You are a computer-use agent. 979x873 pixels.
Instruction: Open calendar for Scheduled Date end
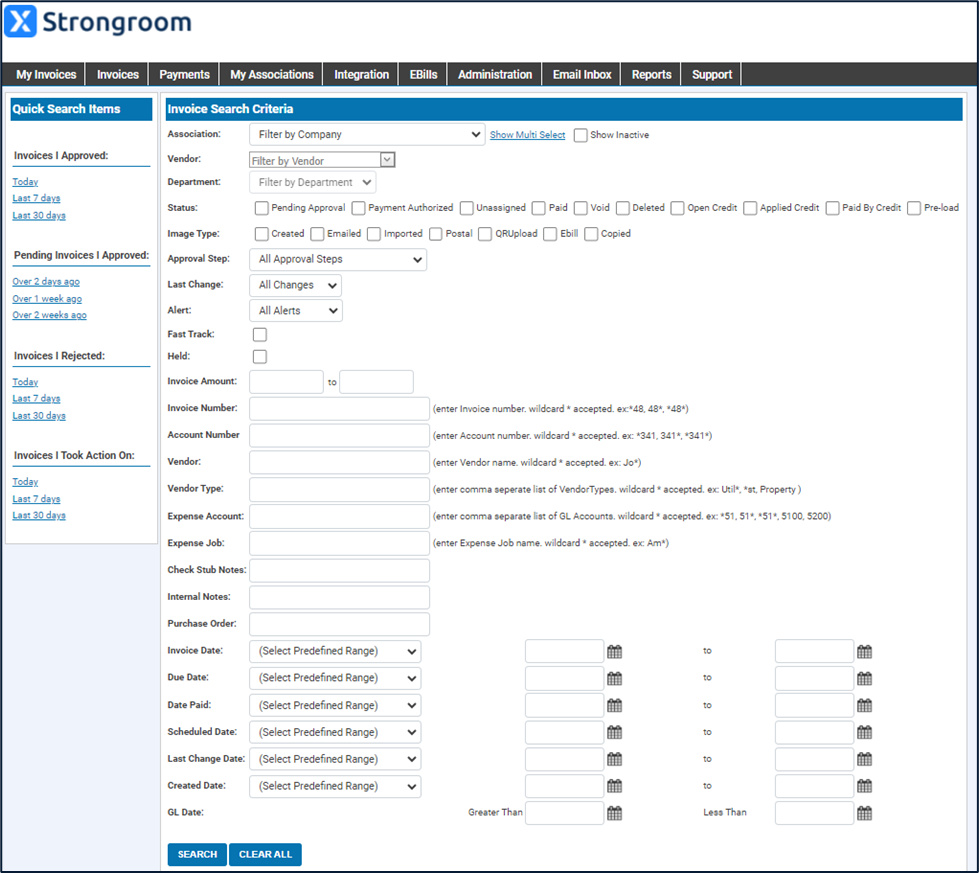click(x=864, y=732)
